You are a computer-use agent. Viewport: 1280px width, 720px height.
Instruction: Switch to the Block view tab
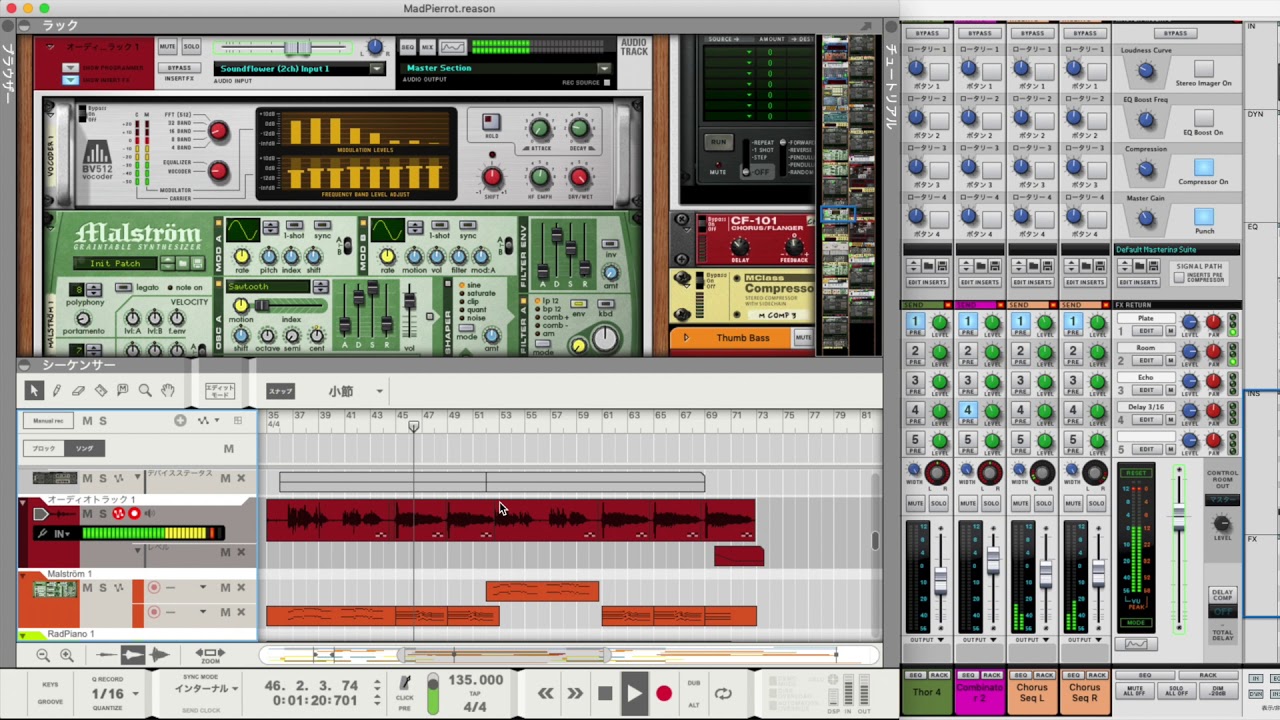(x=45, y=449)
